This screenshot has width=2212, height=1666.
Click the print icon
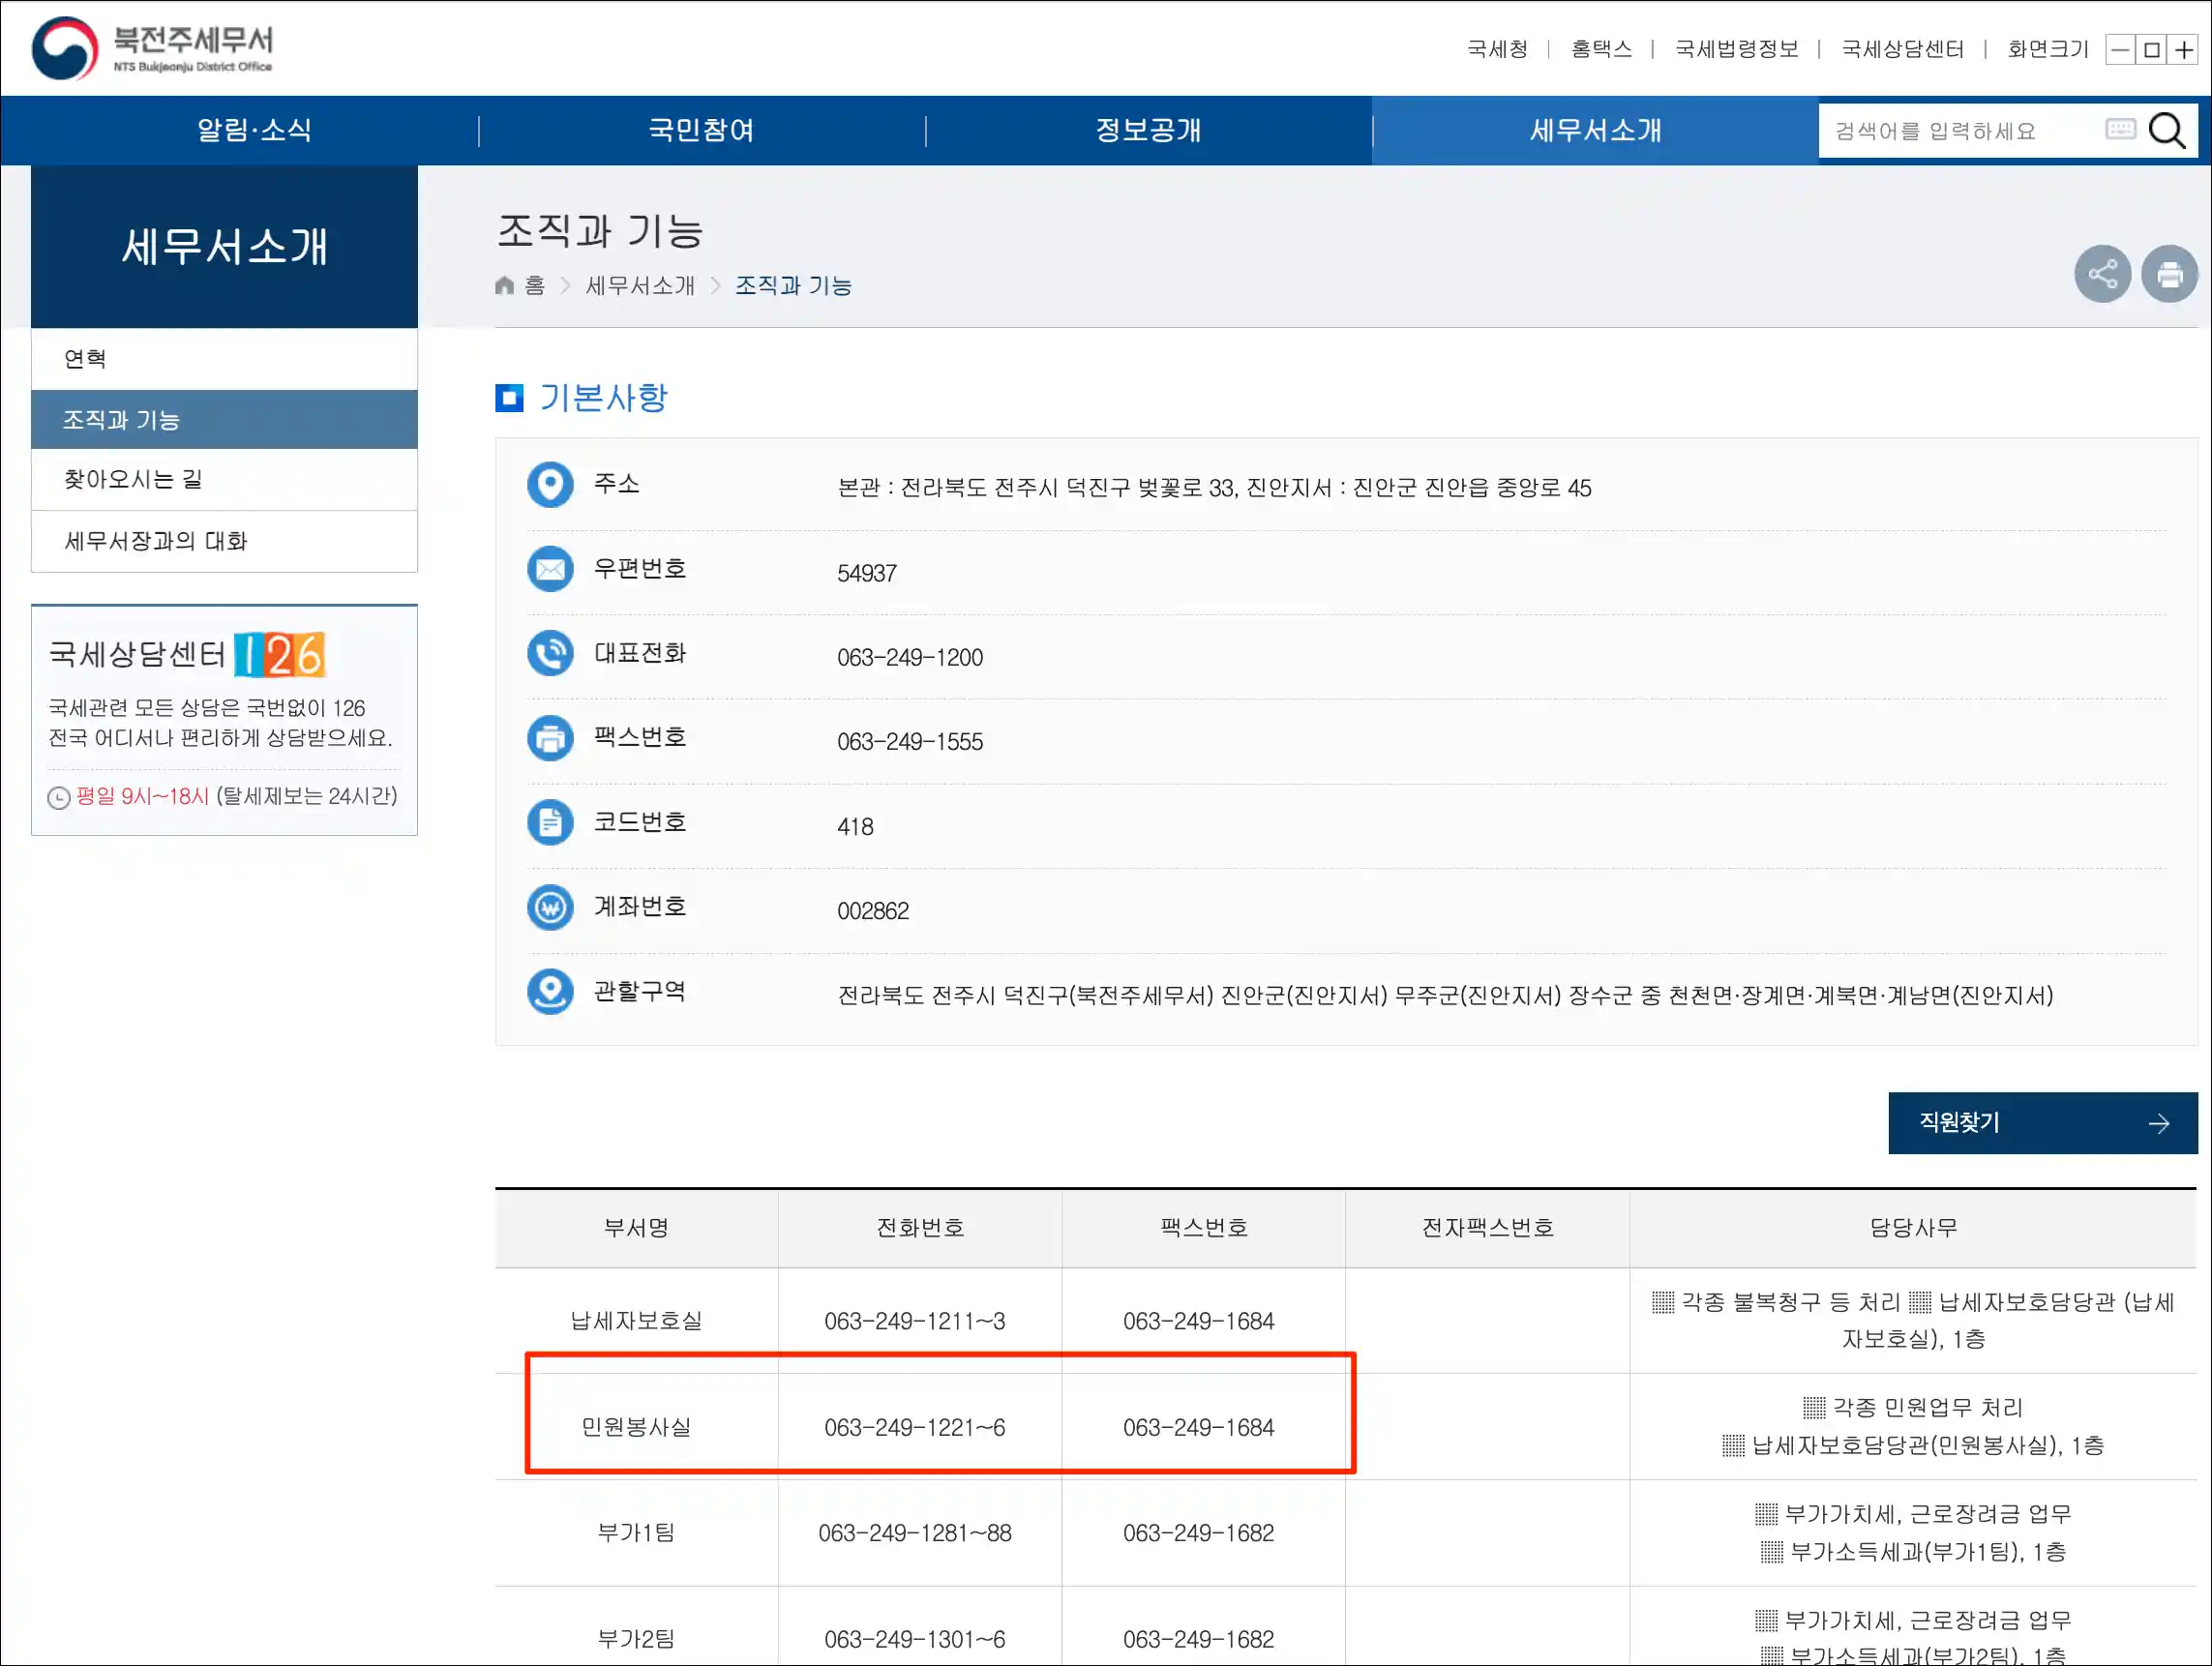[x=2169, y=274]
